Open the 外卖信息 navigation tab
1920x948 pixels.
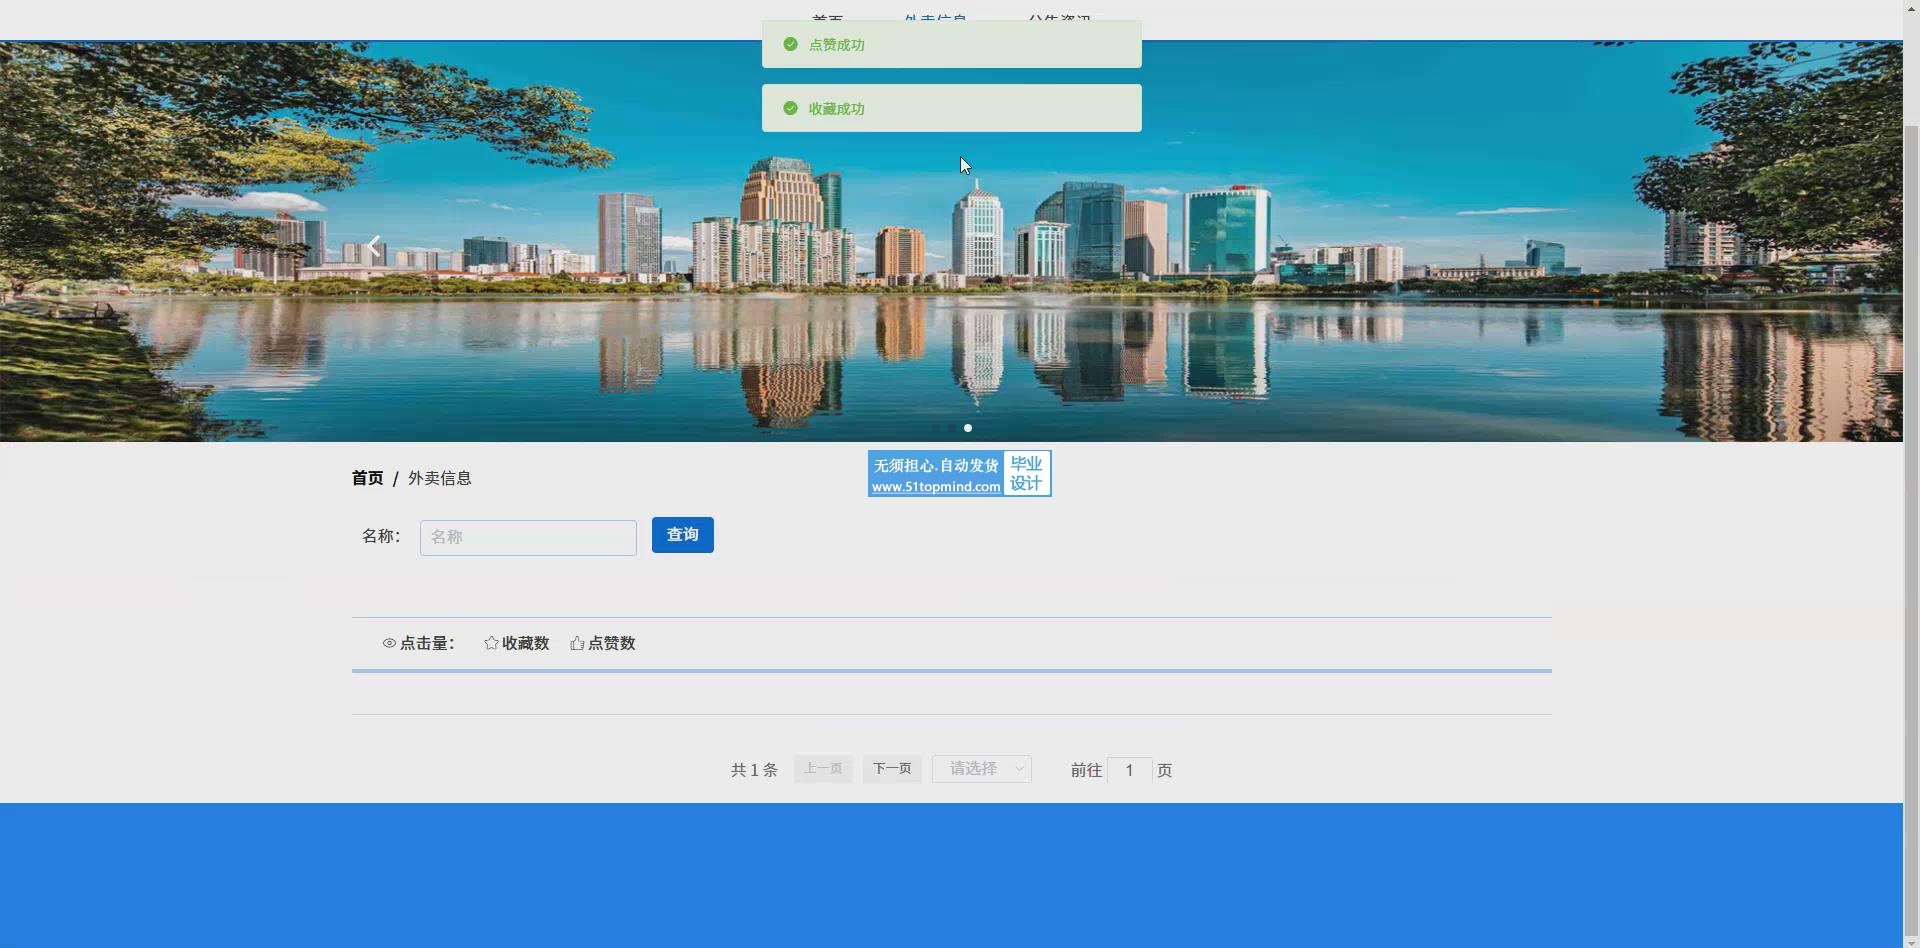pos(935,18)
